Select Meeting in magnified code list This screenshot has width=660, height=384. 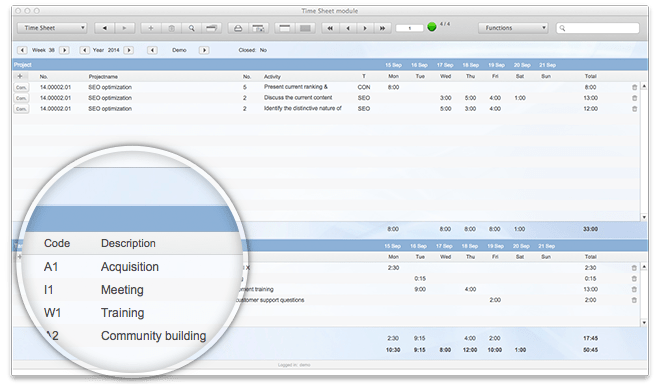pyautogui.click(x=122, y=290)
